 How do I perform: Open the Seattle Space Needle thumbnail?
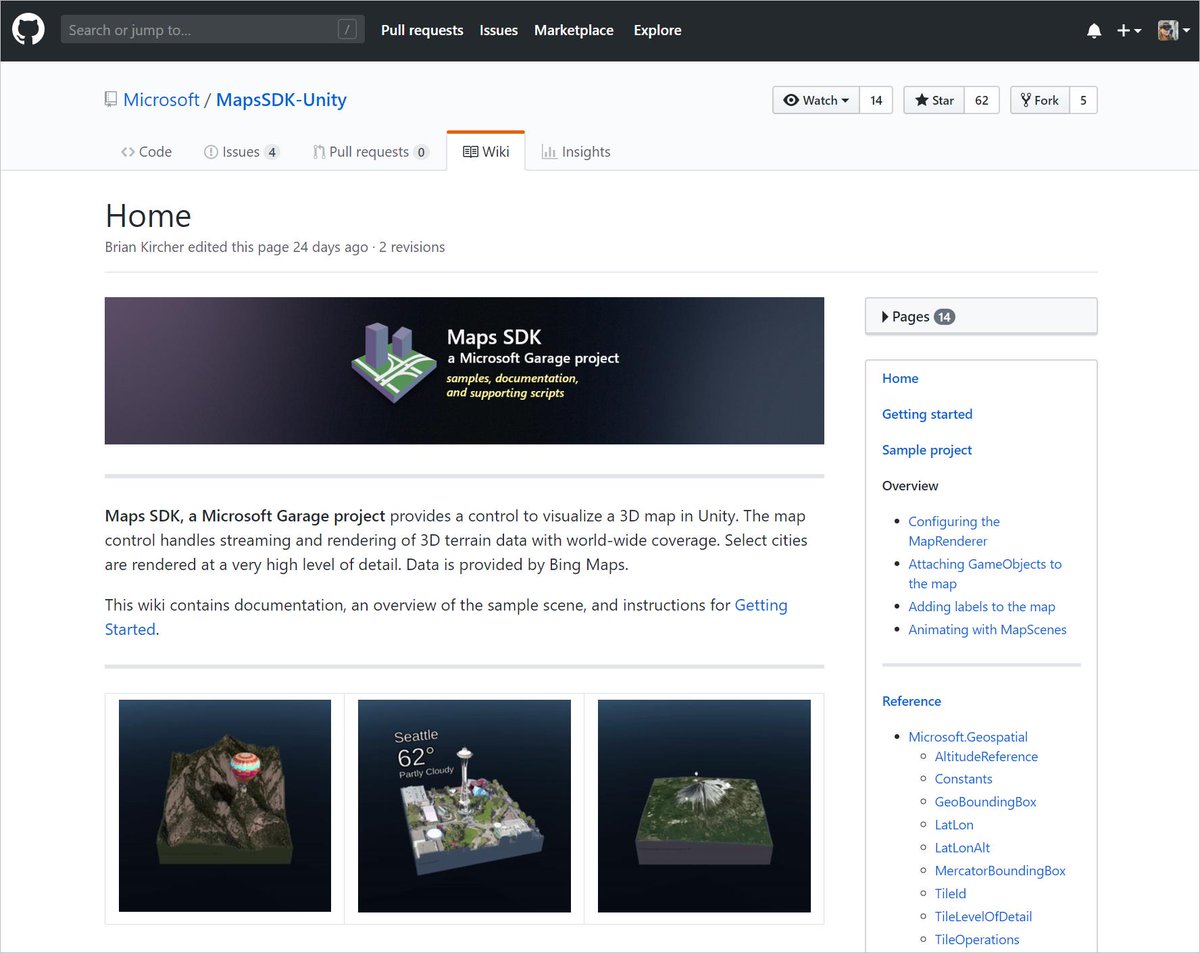464,806
